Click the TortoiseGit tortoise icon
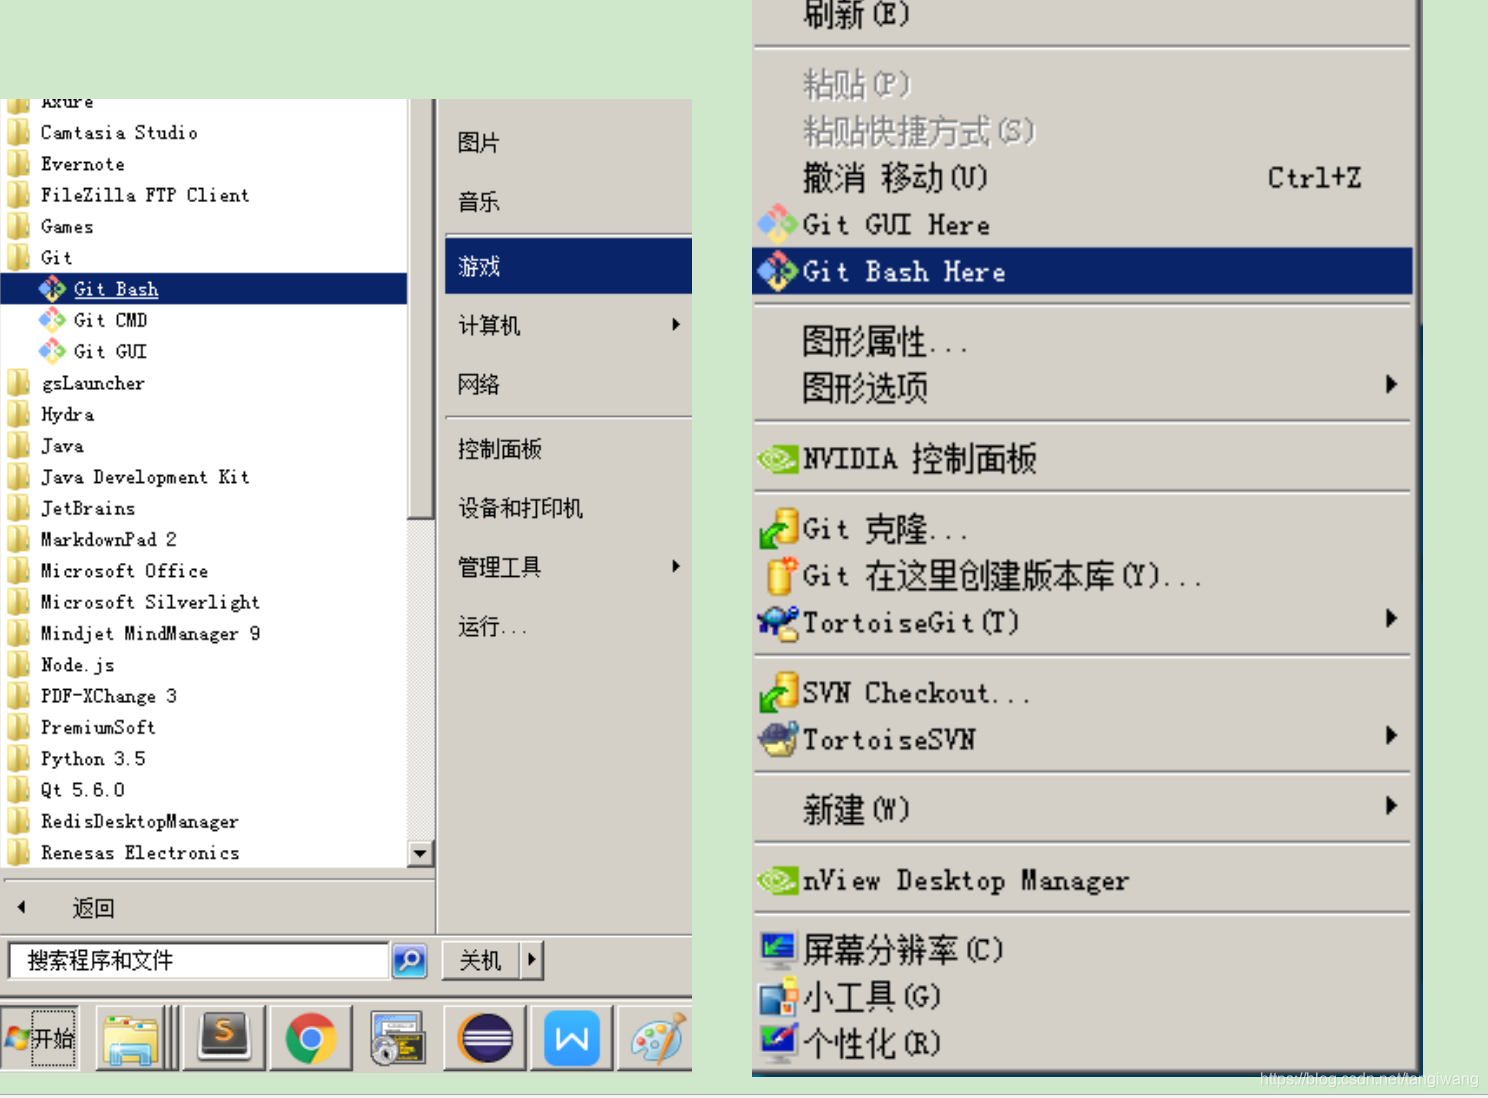 [777, 622]
